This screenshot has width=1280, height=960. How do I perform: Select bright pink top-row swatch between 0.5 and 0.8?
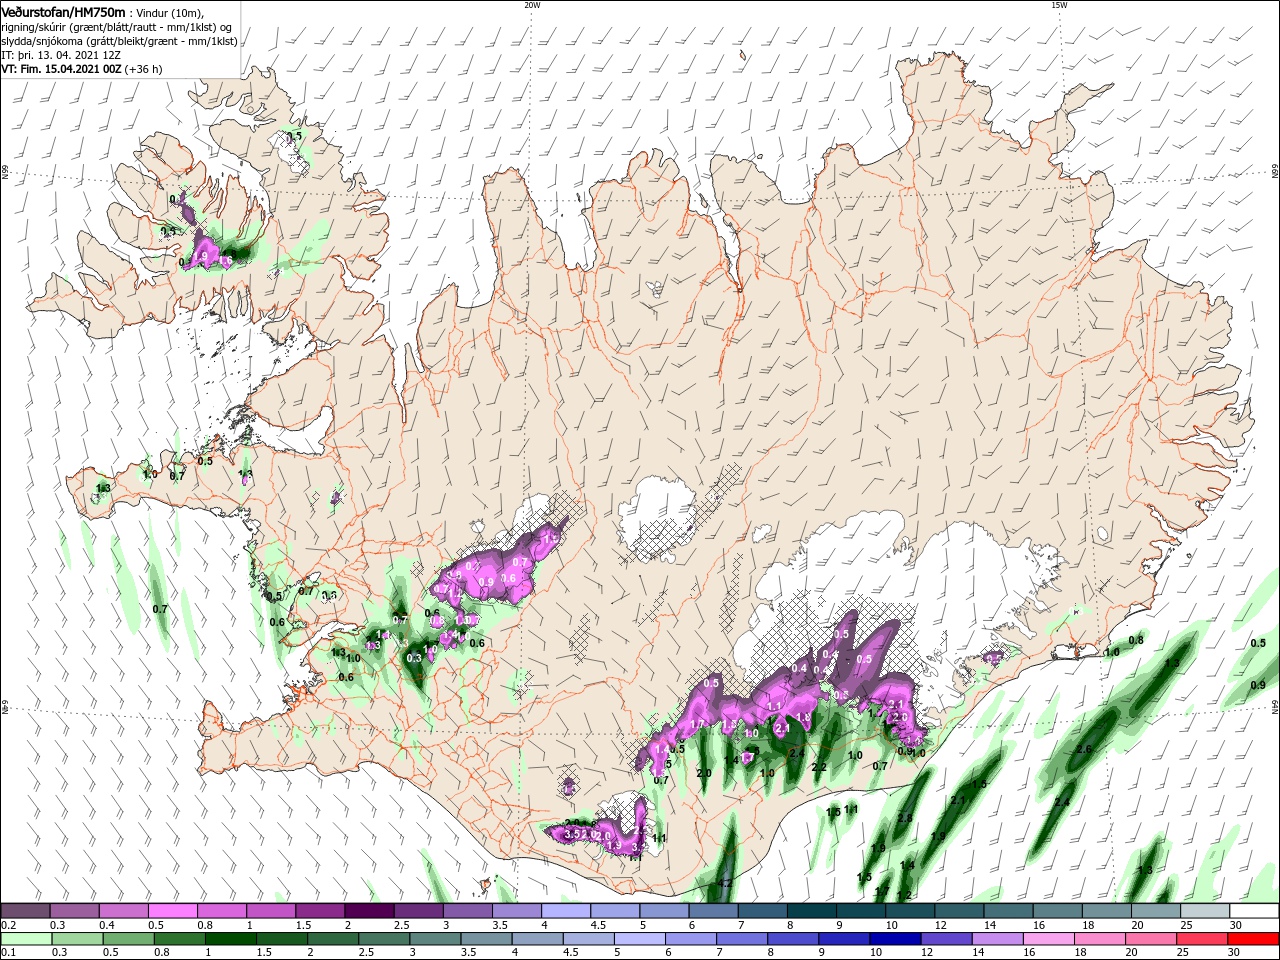pyautogui.click(x=172, y=911)
